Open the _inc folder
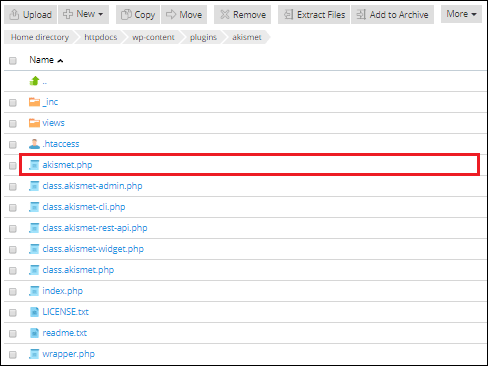The image size is (488, 366). point(50,102)
